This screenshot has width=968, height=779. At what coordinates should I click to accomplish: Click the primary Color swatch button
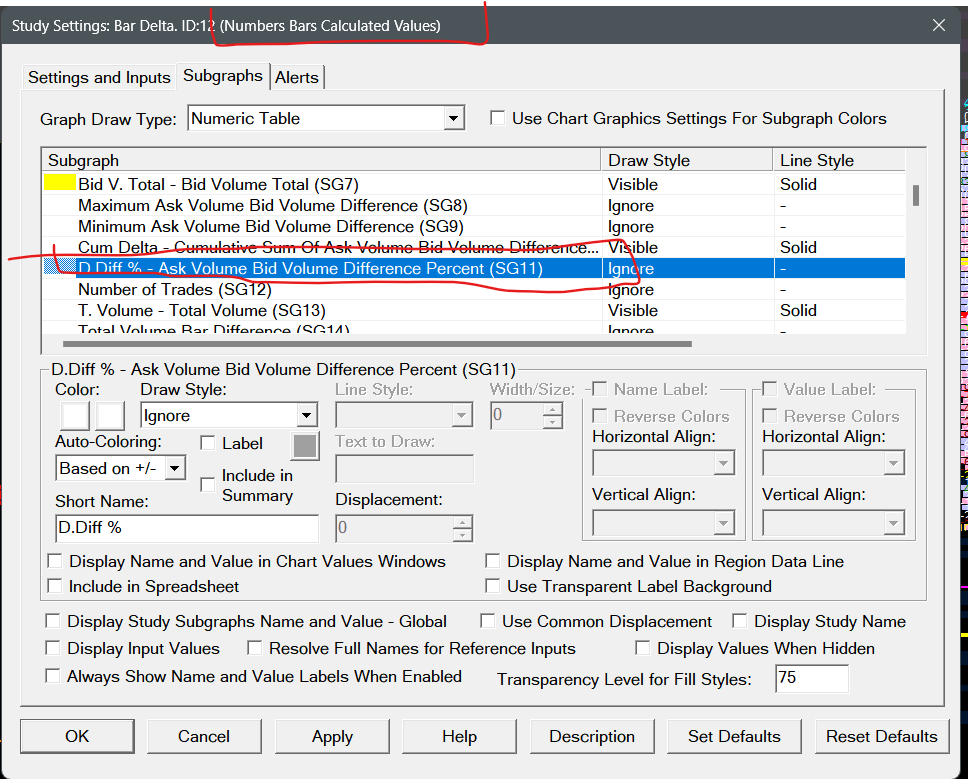click(75, 416)
